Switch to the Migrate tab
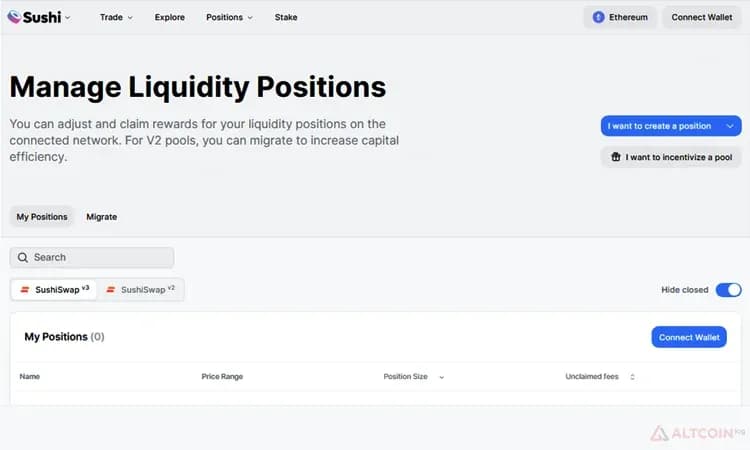Screen dimensions: 750x450 coord(101,217)
